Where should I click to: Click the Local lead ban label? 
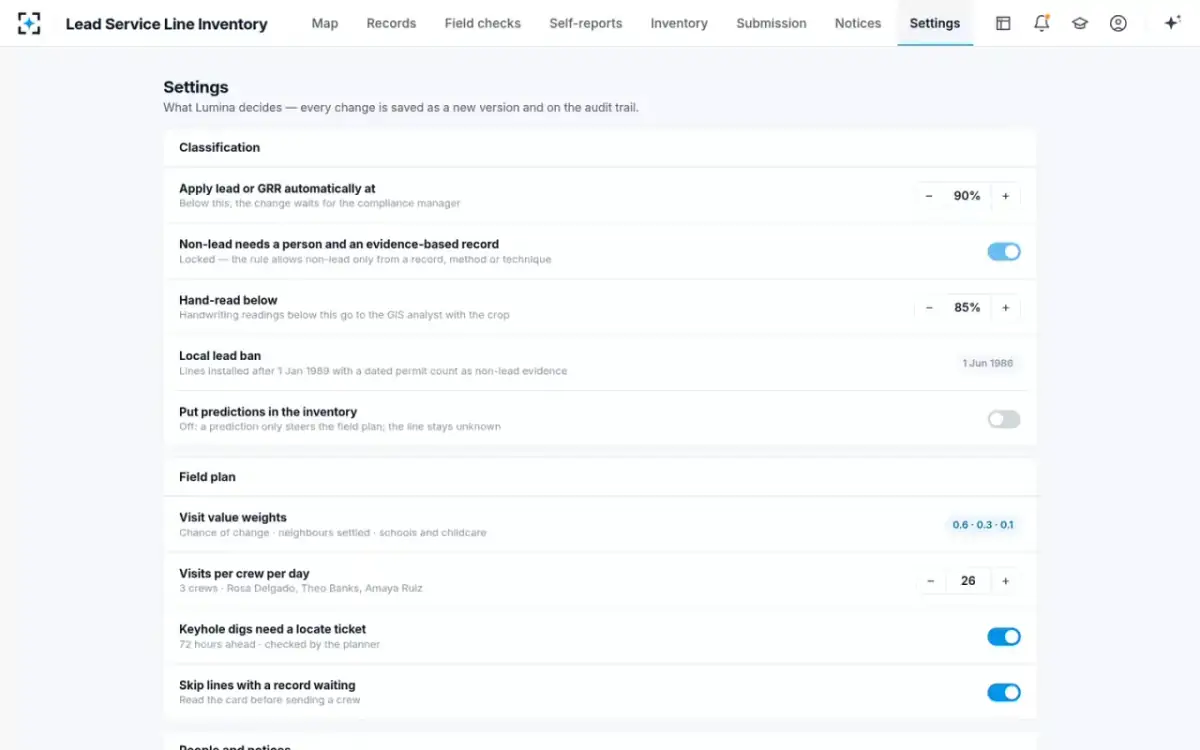pyautogui.click(x=220, y=356)
